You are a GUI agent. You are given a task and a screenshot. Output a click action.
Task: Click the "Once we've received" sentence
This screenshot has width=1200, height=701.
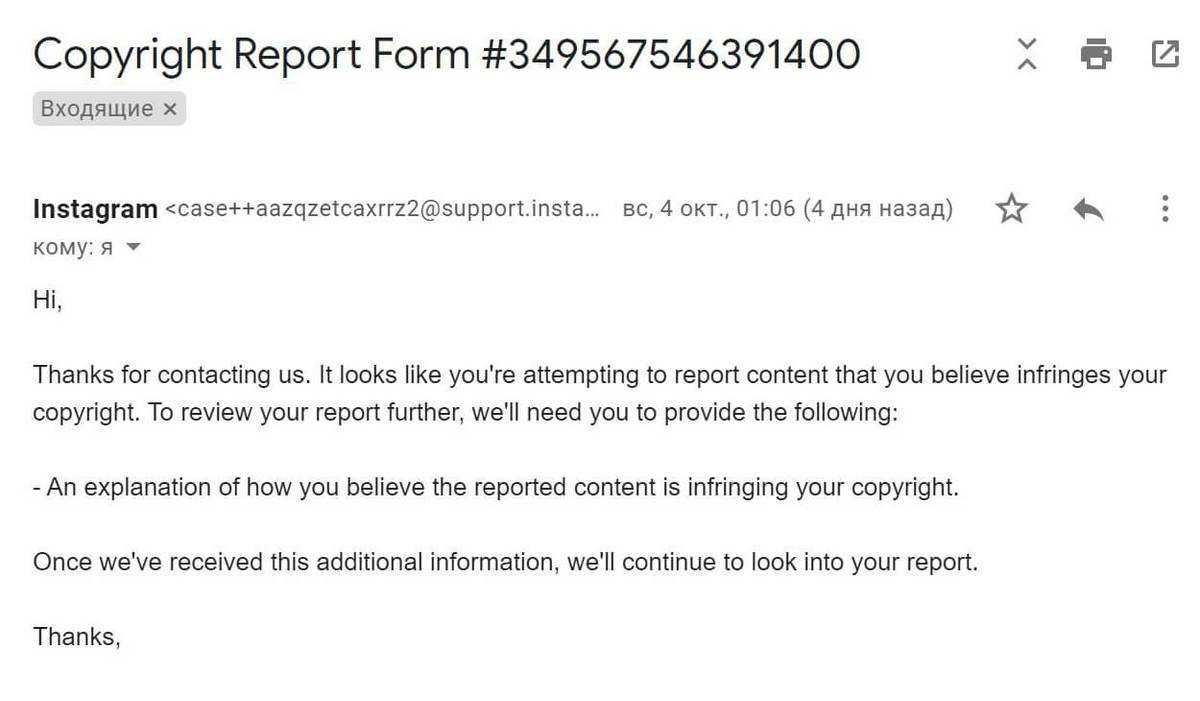coord(505,562)
